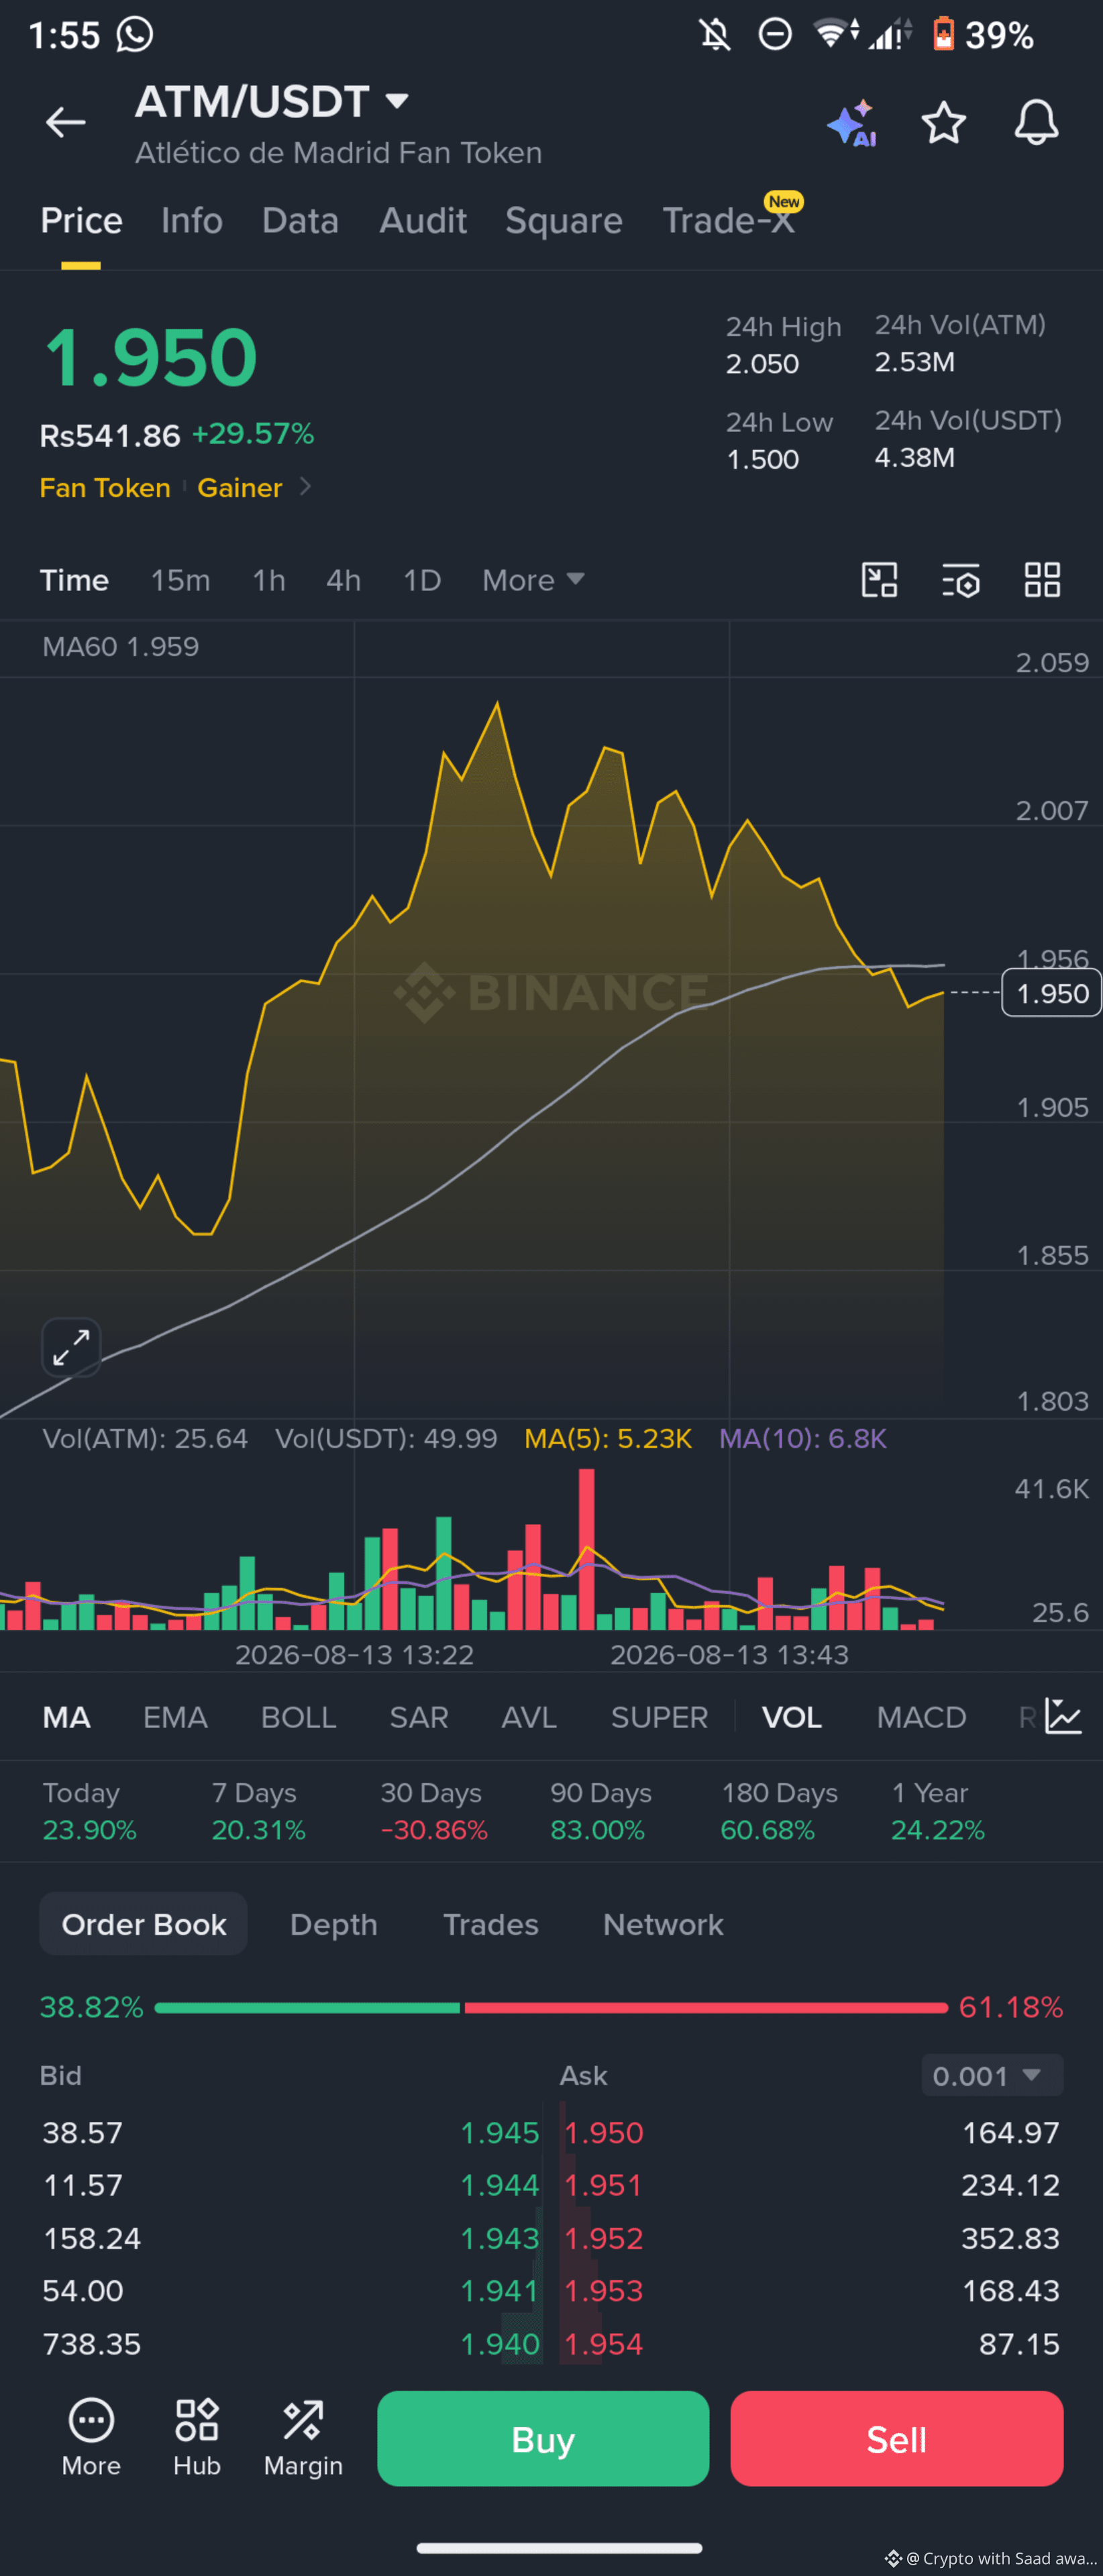Select the Time chart interval
The width and height of the screenshot is (1103, 2576).
click(74, 580)
